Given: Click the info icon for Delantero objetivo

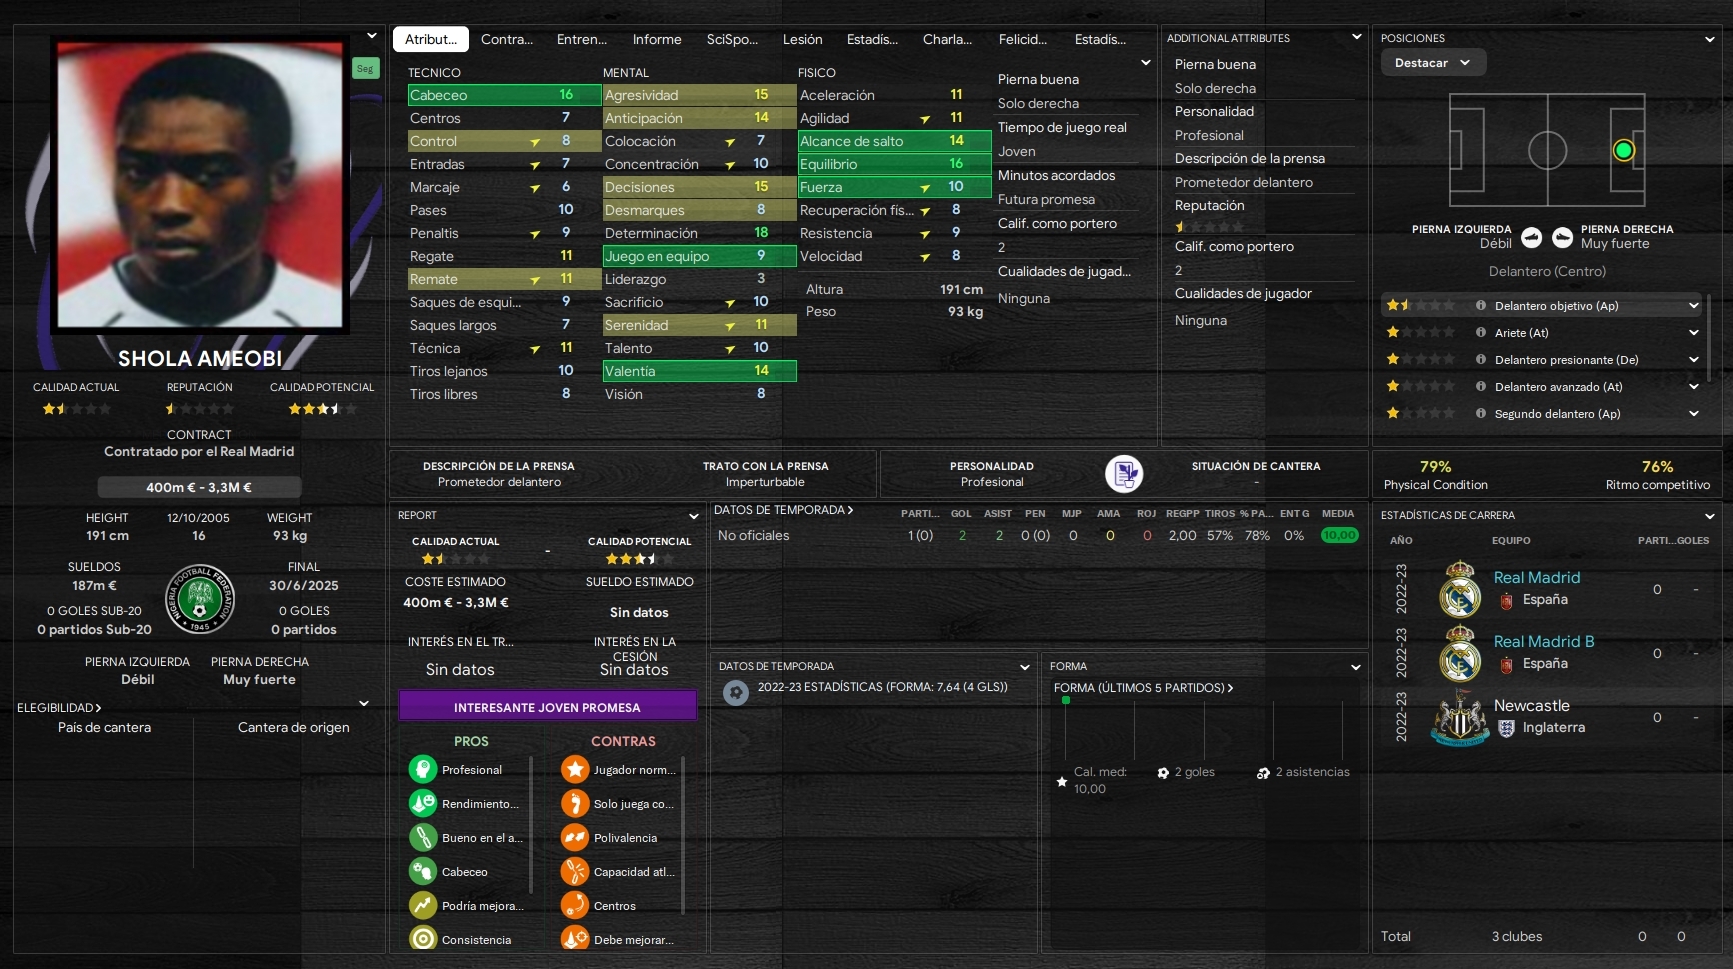Looking at the screenshot, I should 1481,306.
